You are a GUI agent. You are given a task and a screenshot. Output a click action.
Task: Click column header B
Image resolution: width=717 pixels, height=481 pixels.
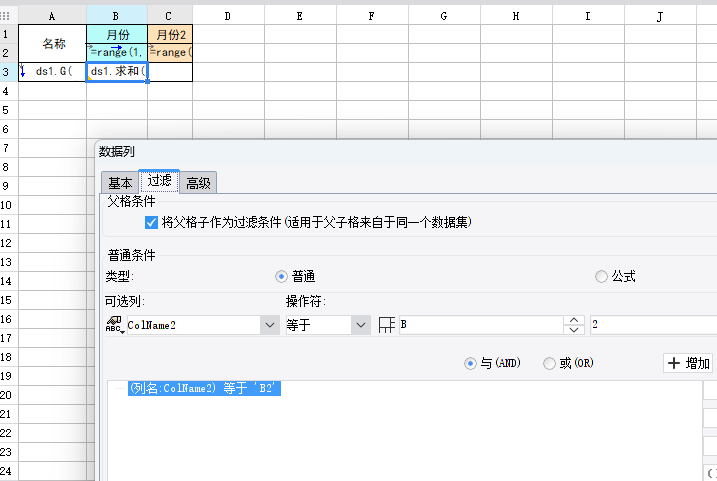click(117, 16)
